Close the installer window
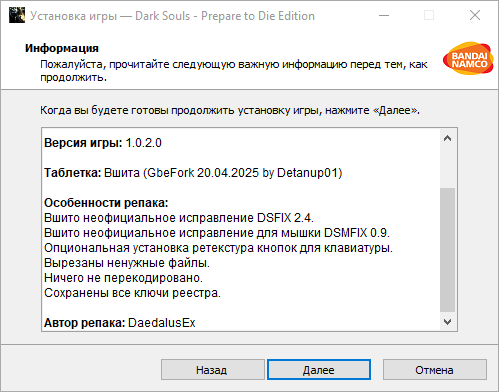This screenshot has height=392, width=499. pyautogui.click(x=475, y=15)
